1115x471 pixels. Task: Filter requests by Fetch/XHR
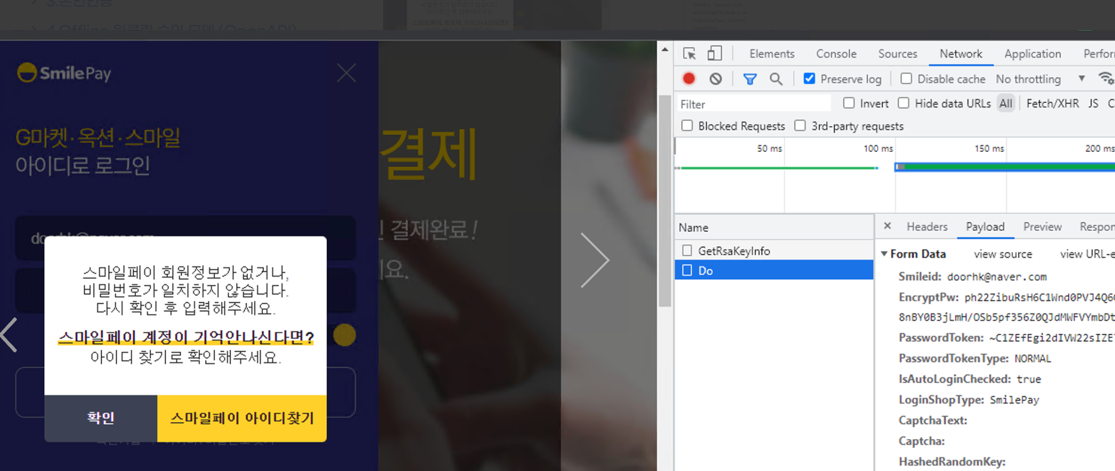pos(1052,103)
